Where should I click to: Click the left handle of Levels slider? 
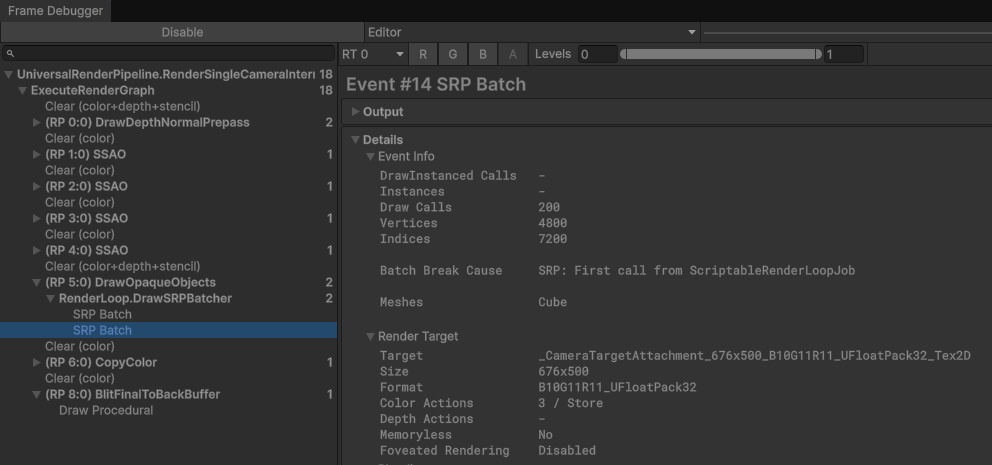623,54
